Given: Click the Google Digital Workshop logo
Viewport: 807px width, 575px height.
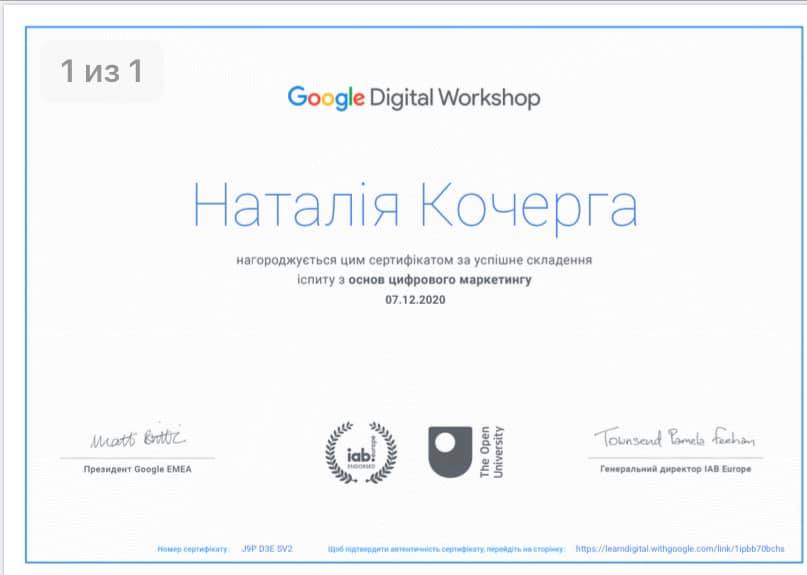Looking at the screenshot, I should (414, 98).
